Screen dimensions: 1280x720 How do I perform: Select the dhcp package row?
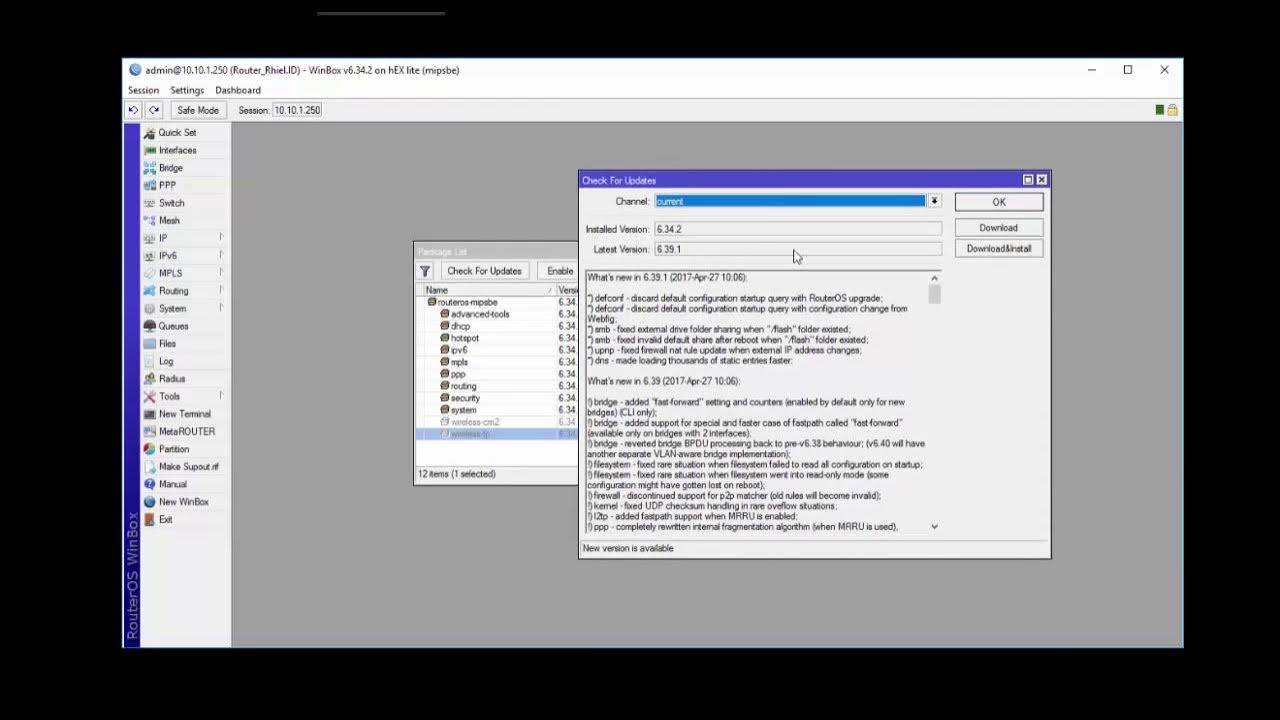pos(495,326)
